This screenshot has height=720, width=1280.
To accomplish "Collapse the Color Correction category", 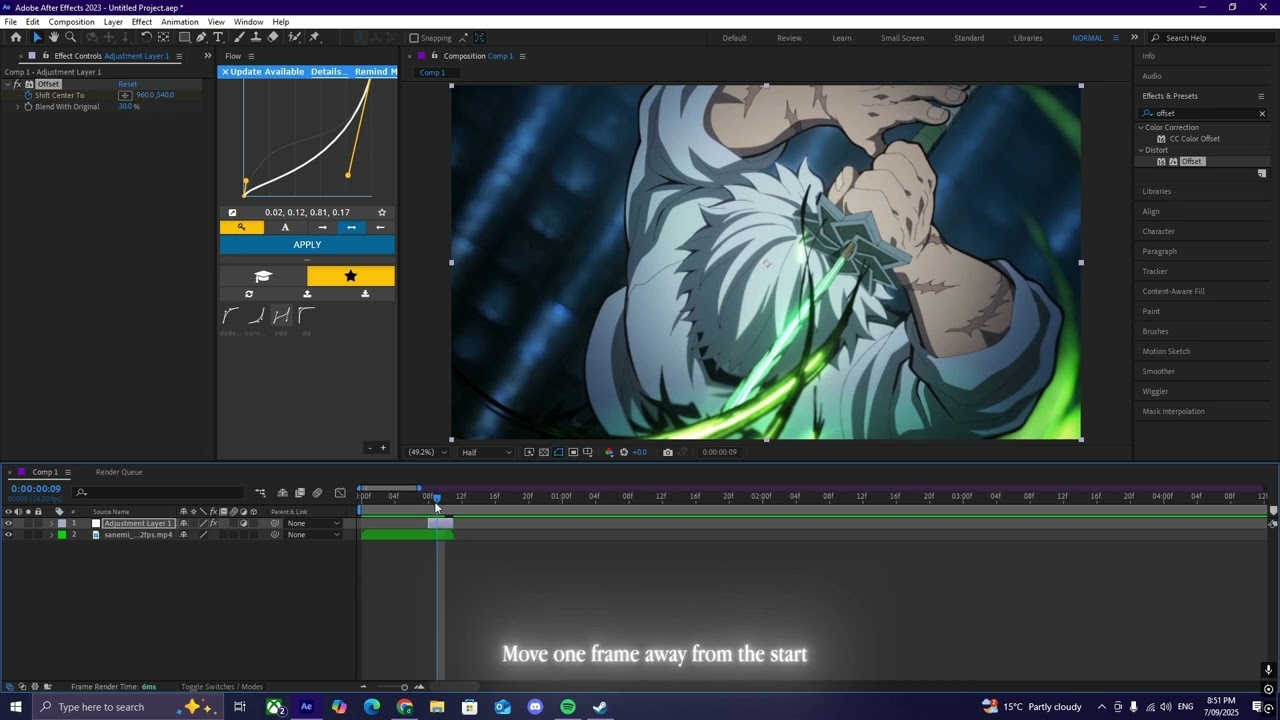I will [x=1141, y=128].
